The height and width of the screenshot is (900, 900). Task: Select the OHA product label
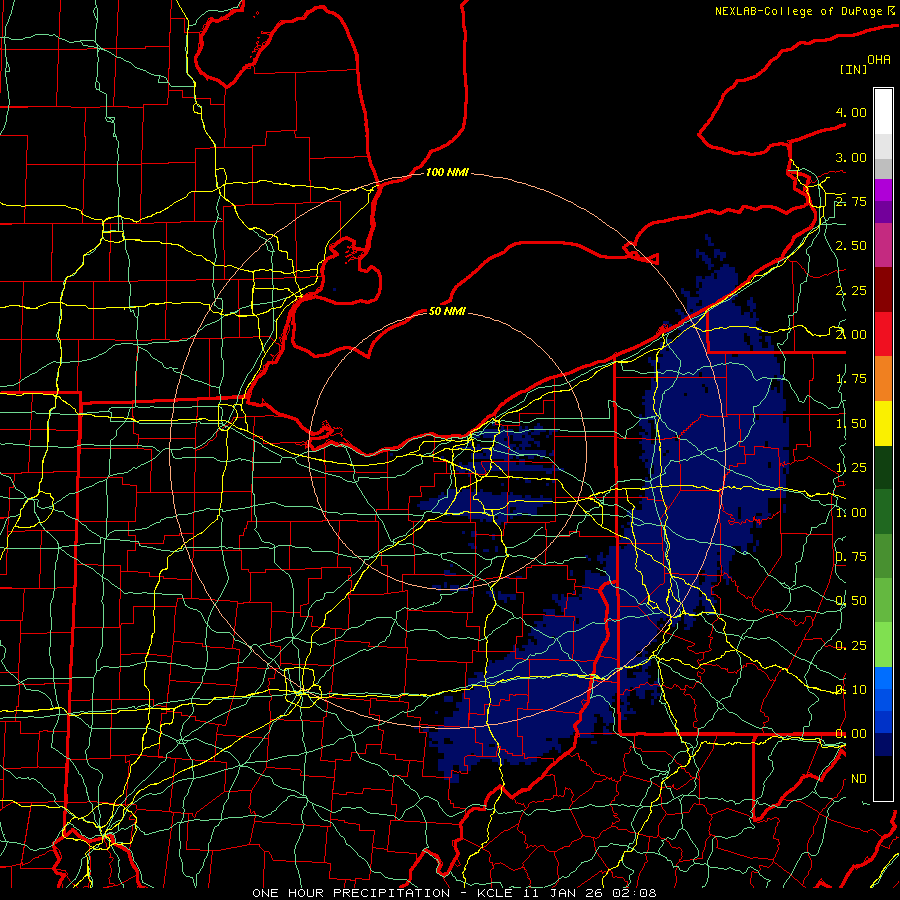coord(879,59)
